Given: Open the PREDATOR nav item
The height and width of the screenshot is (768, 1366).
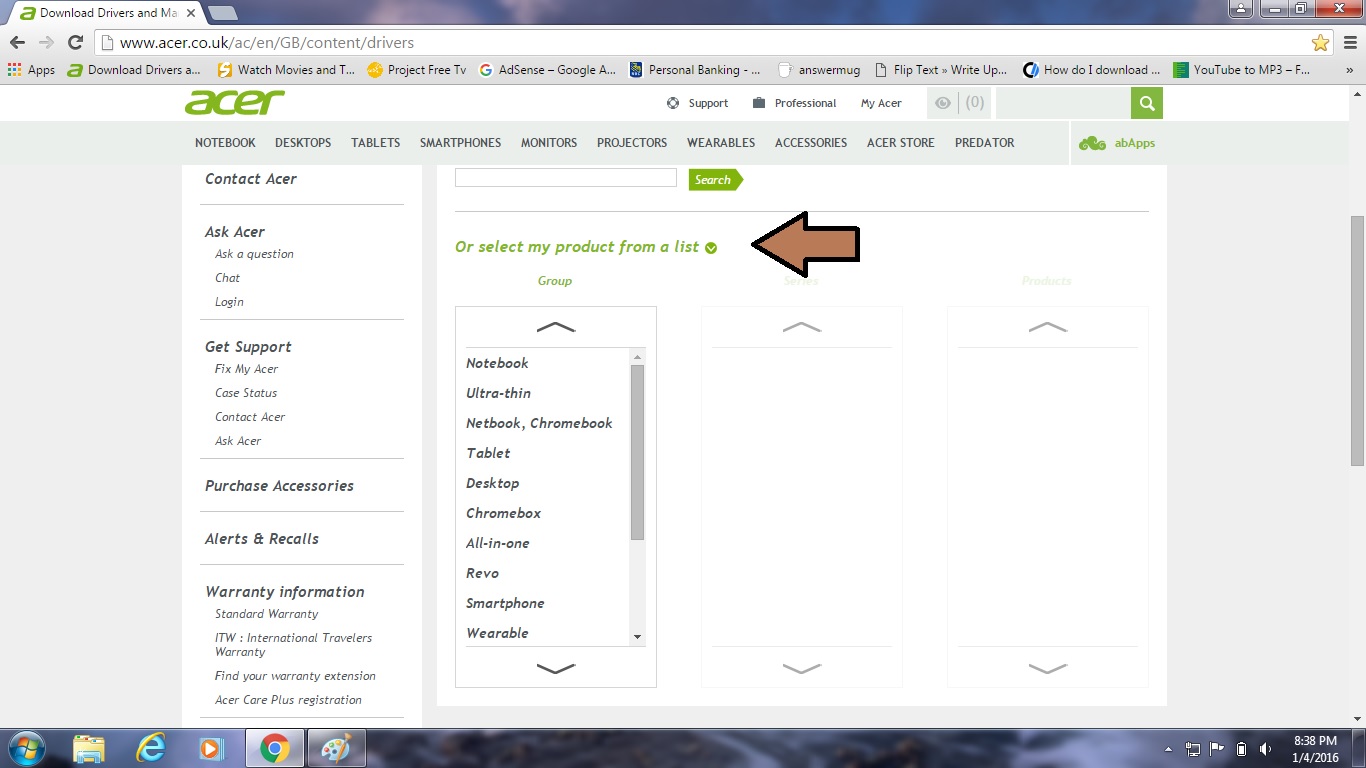Looking at the screenshot, I should [984, 143].
